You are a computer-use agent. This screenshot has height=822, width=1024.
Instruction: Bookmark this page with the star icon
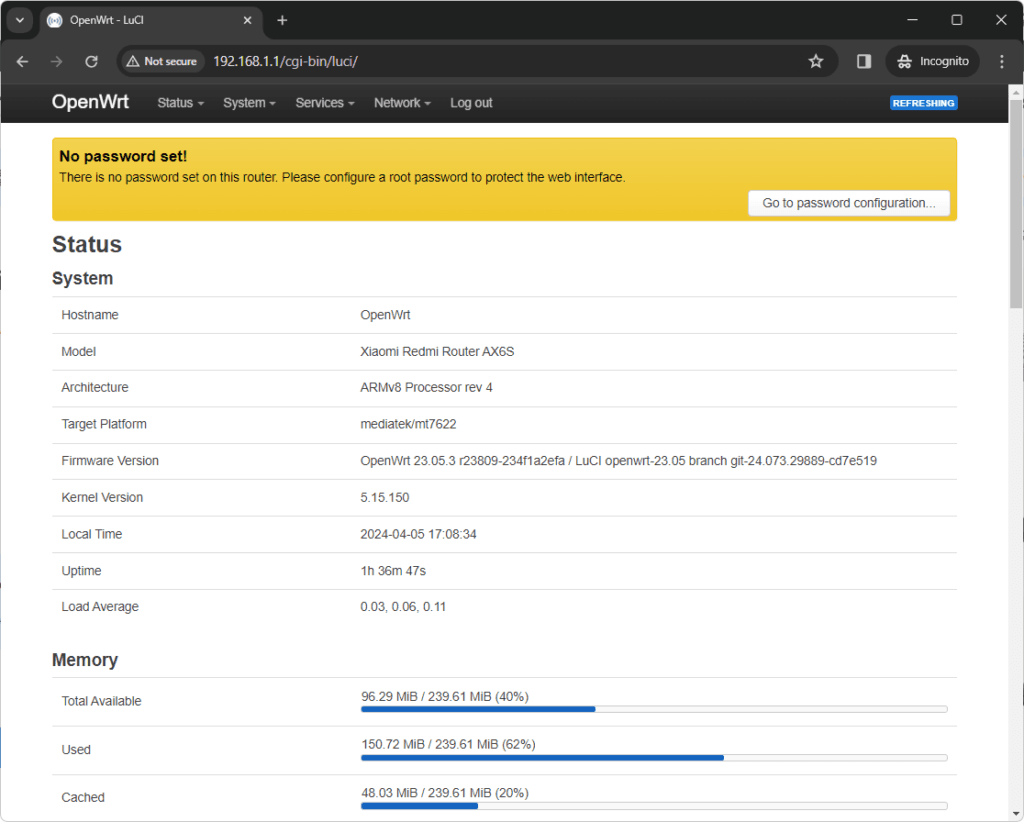pos(816,61)
